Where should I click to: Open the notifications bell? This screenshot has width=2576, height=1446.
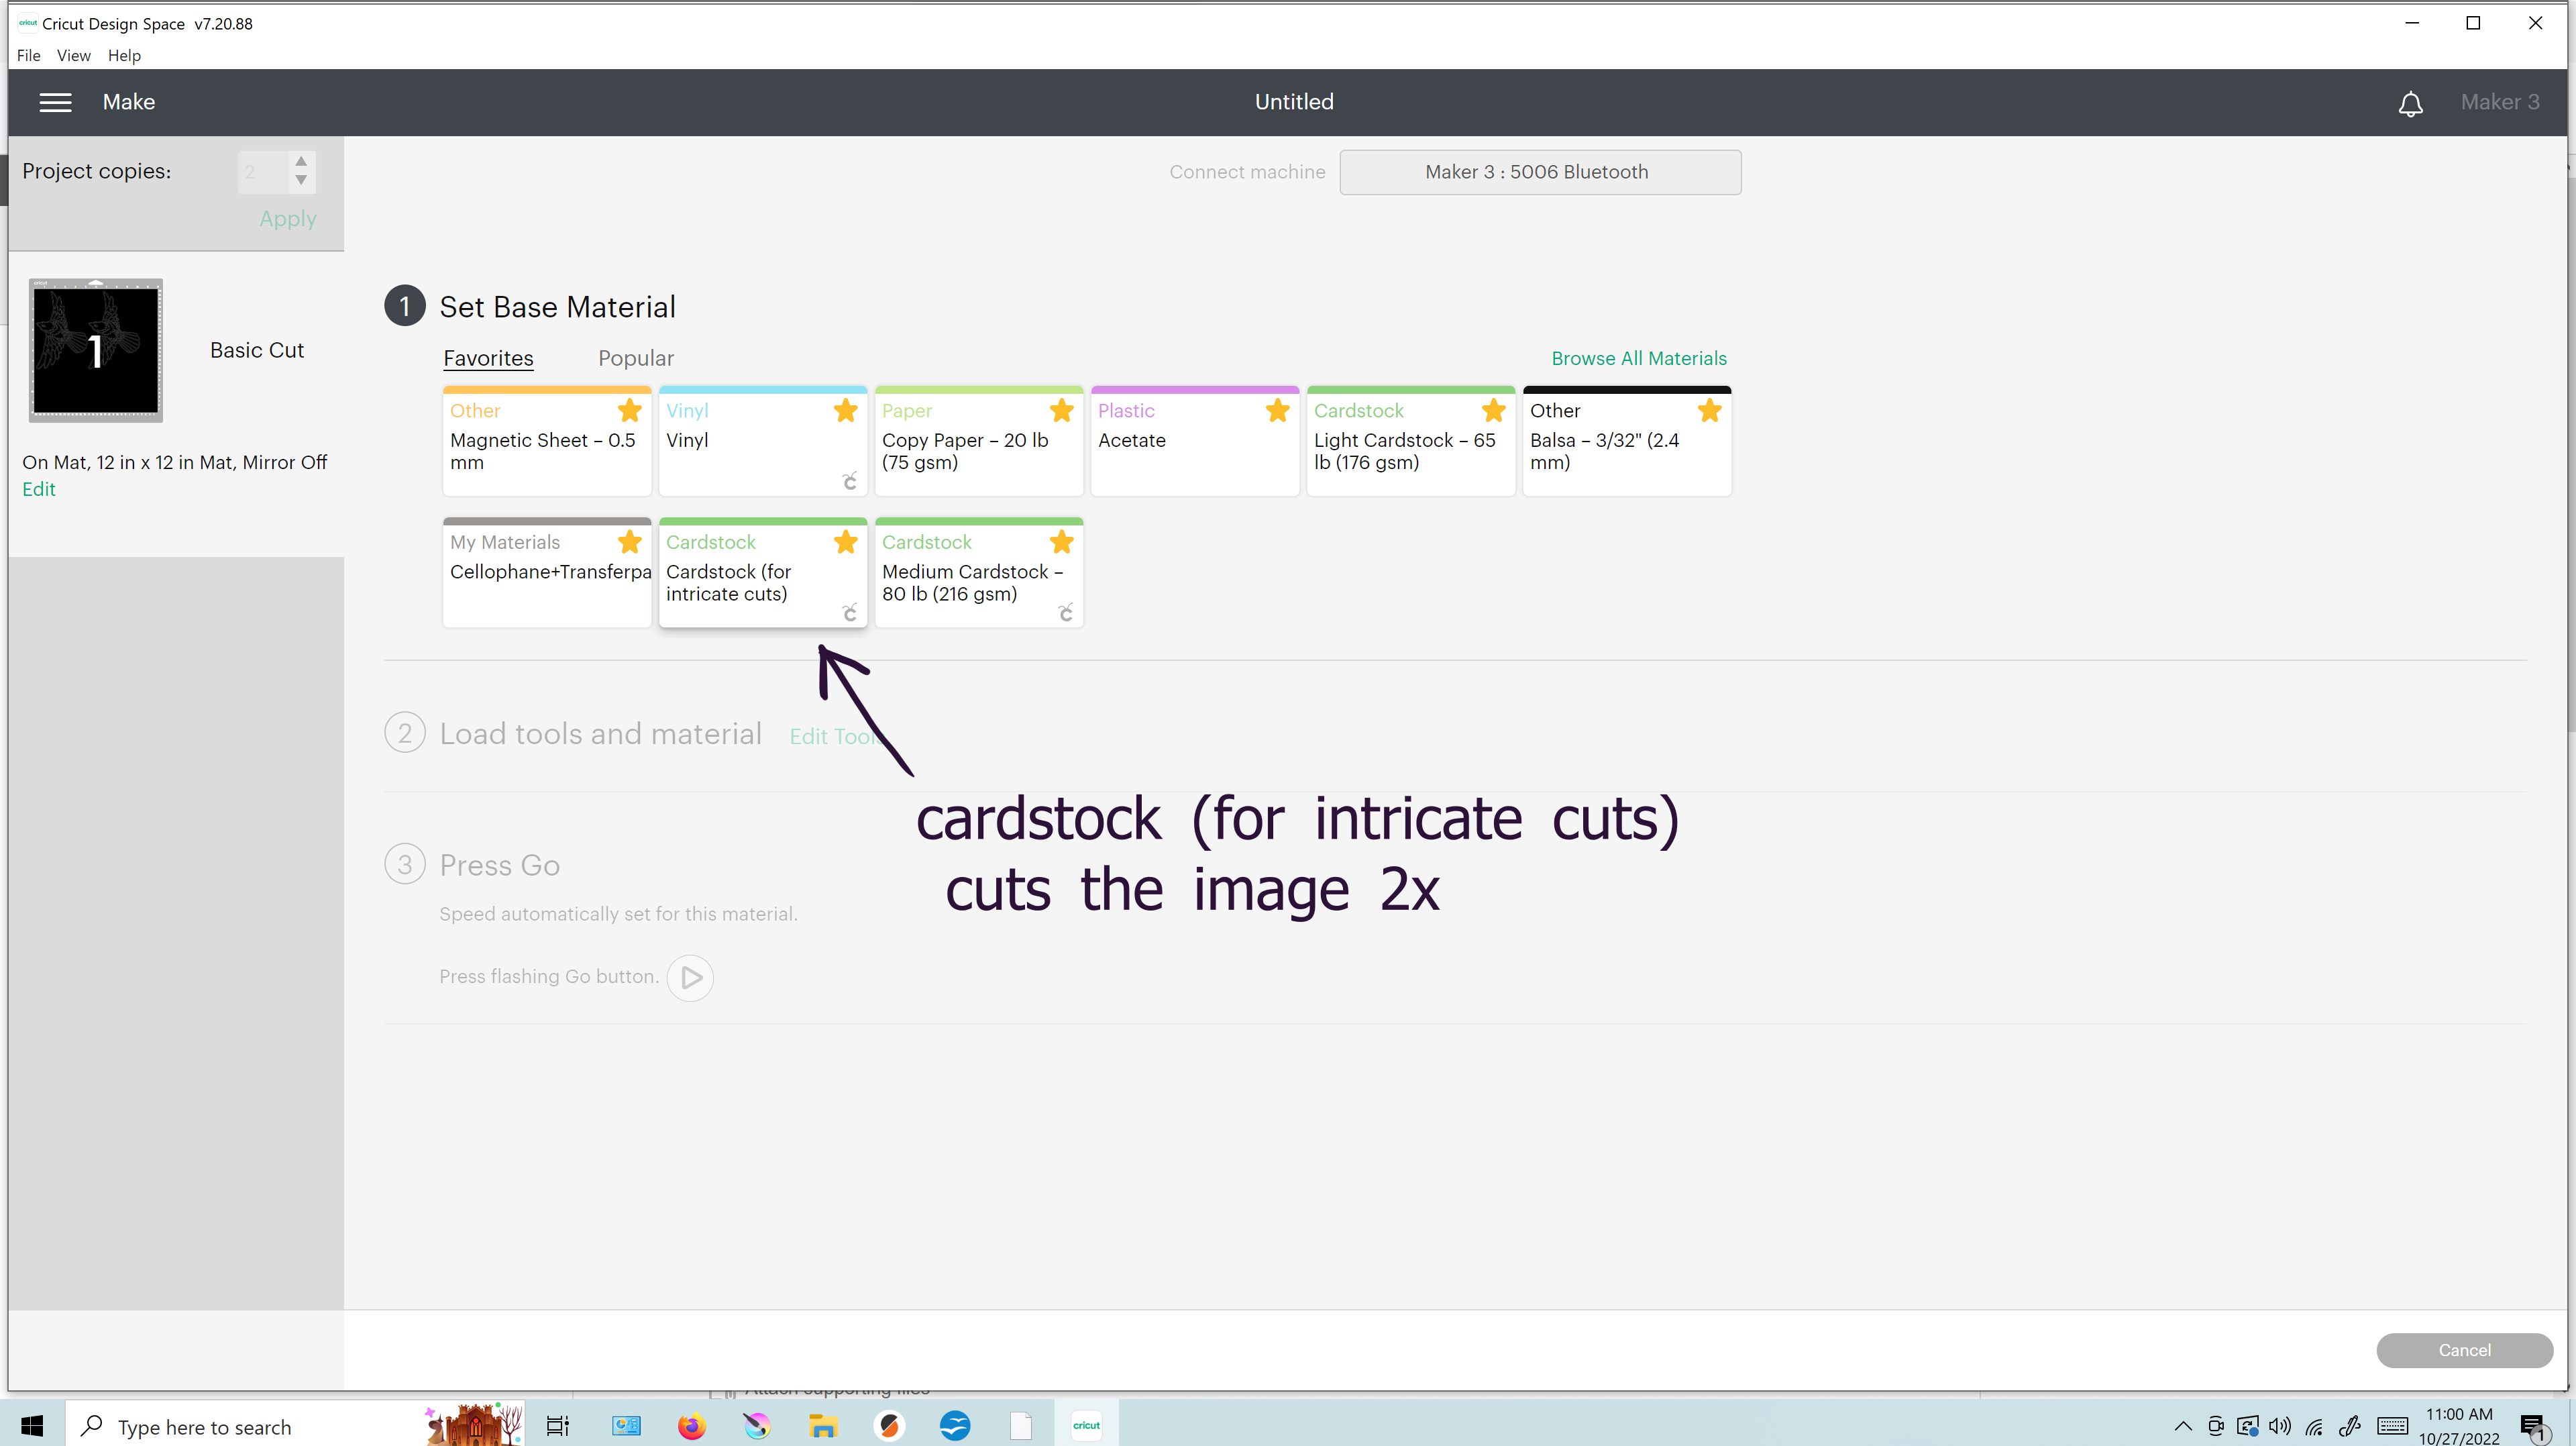pyautogui.click(x=2410, y=103)
